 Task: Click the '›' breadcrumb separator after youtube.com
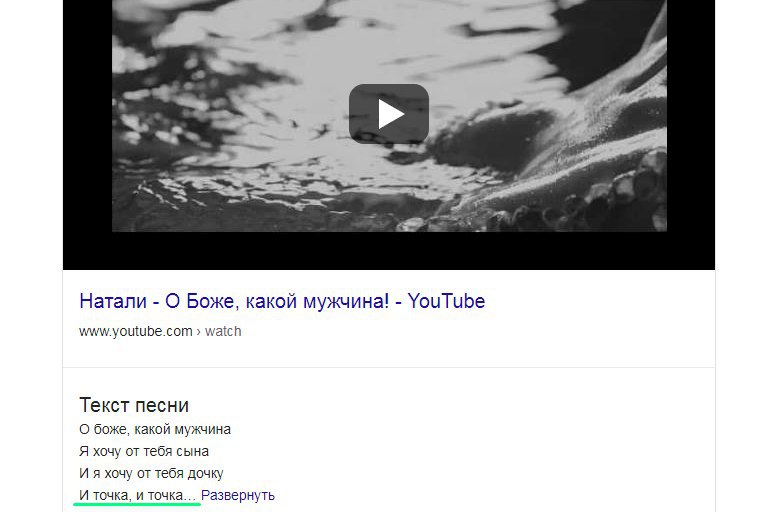[x=198, y=332]
